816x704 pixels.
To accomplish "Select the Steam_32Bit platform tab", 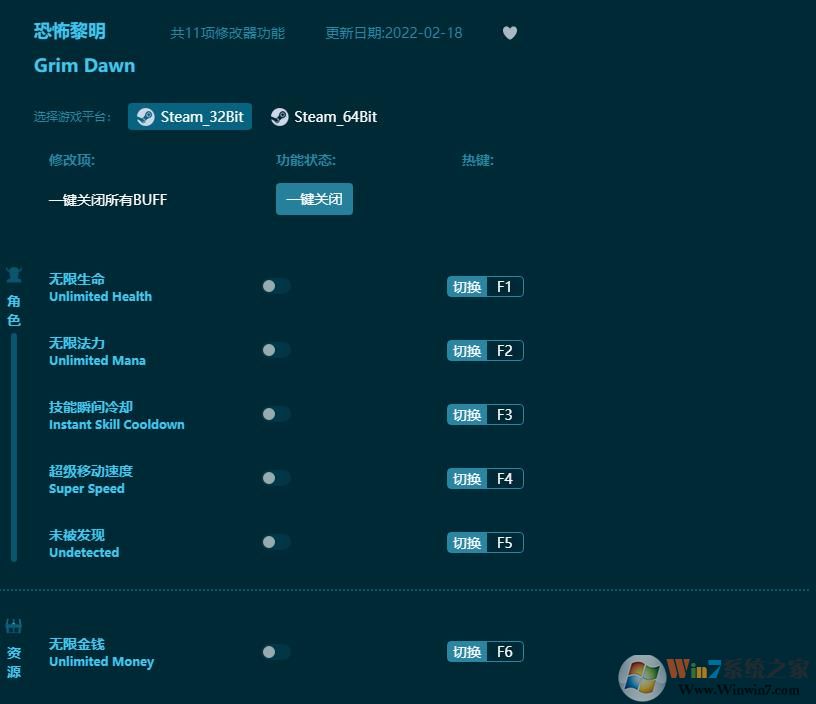I will [x=190, y=116].
